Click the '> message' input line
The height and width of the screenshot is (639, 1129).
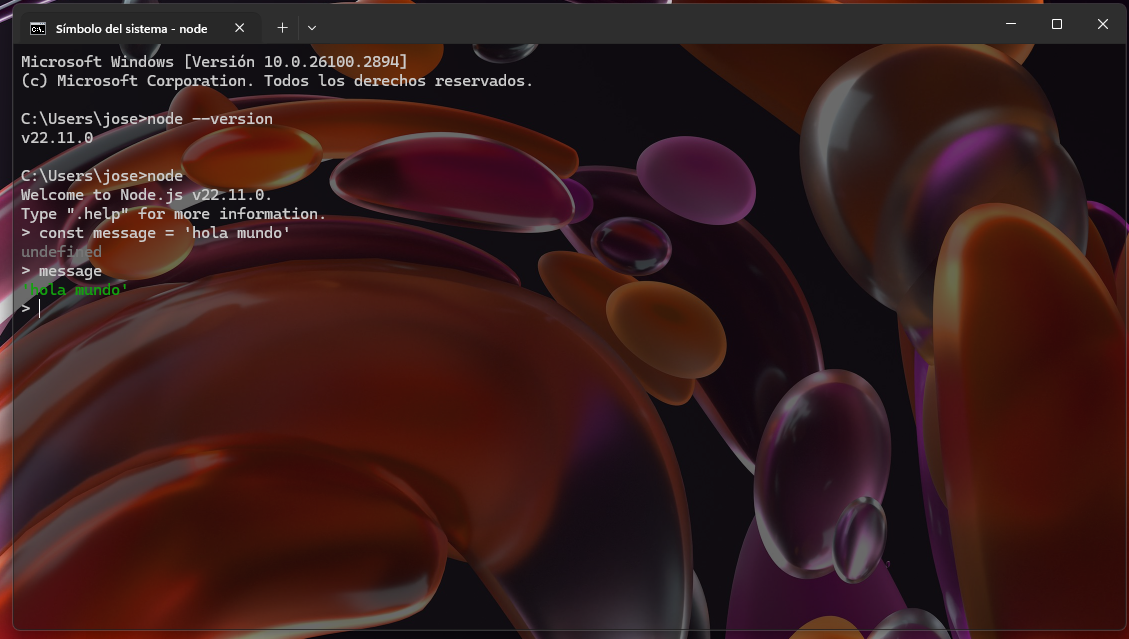(x=61, y=271)
